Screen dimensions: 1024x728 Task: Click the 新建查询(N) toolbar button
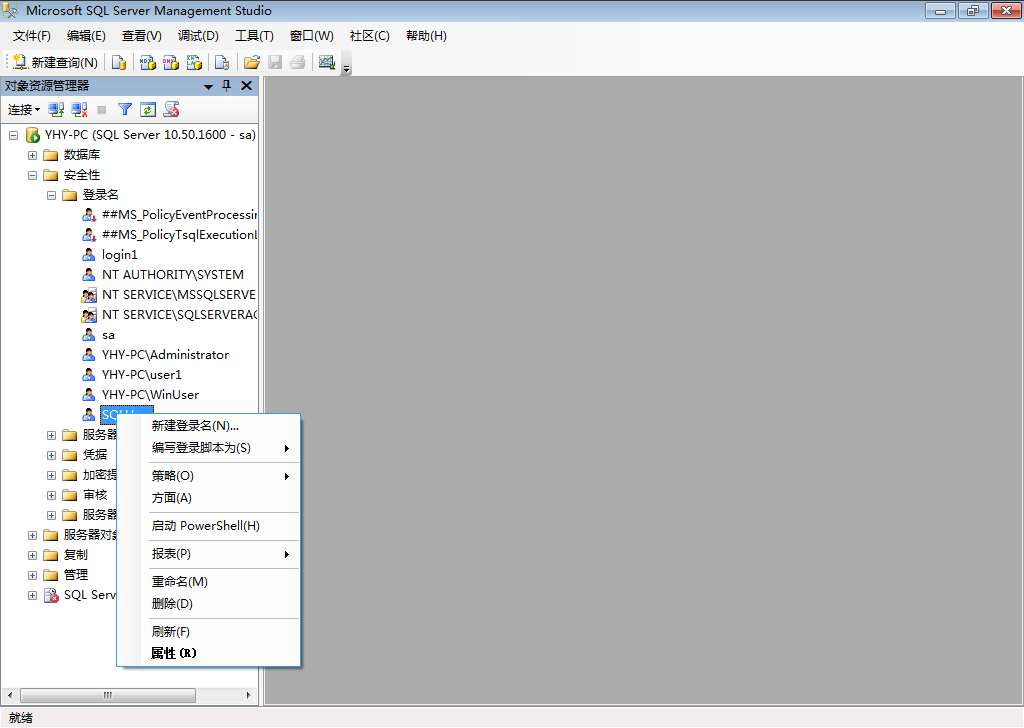coord(56,63)
